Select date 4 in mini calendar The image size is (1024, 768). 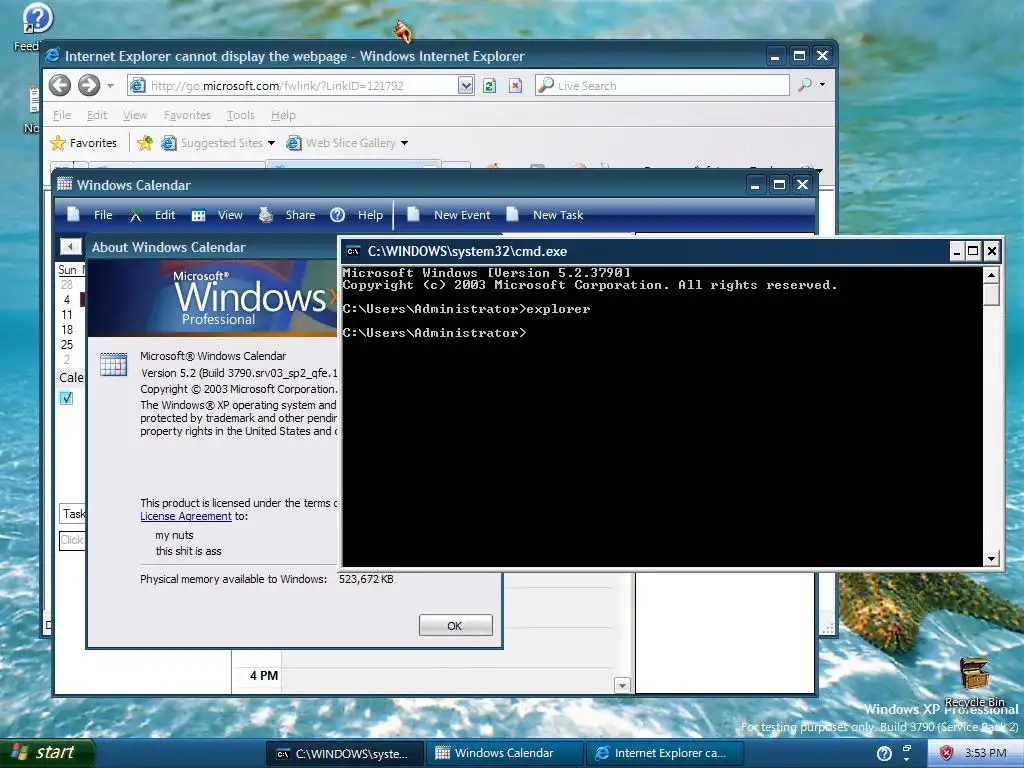tap(67, 300)
